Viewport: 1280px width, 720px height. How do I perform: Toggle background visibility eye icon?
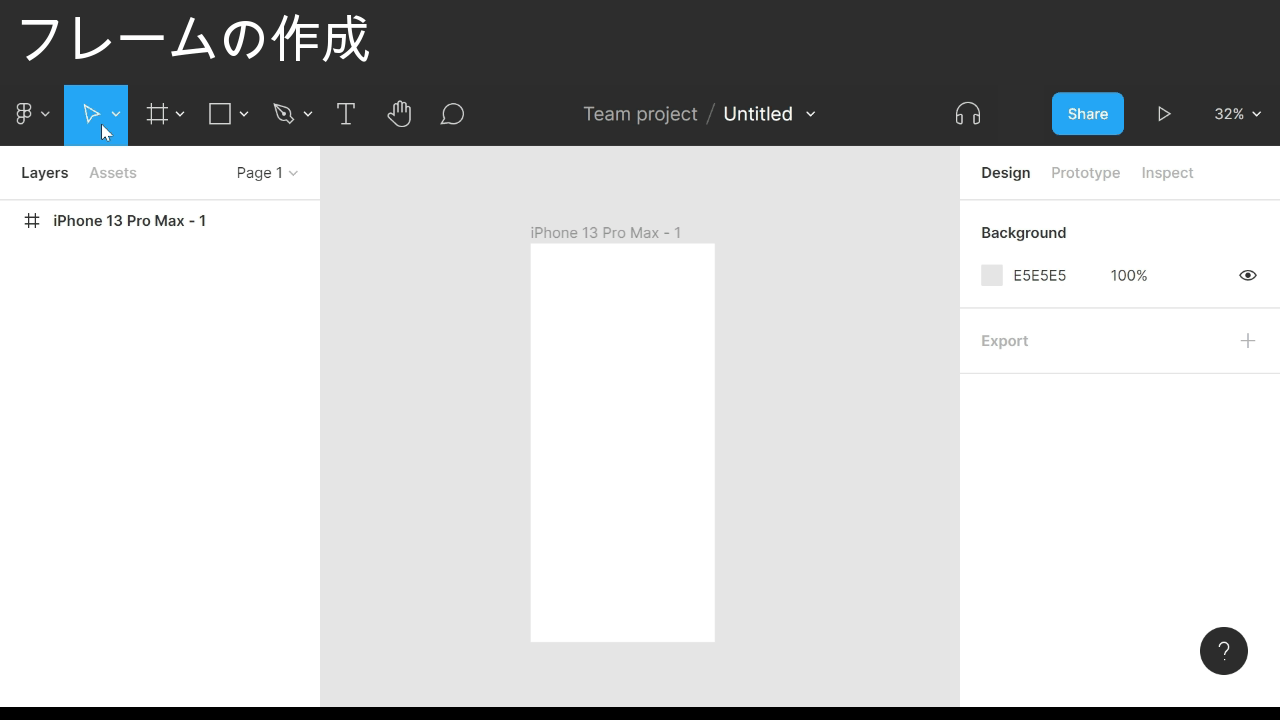(x=1248, y=275)
